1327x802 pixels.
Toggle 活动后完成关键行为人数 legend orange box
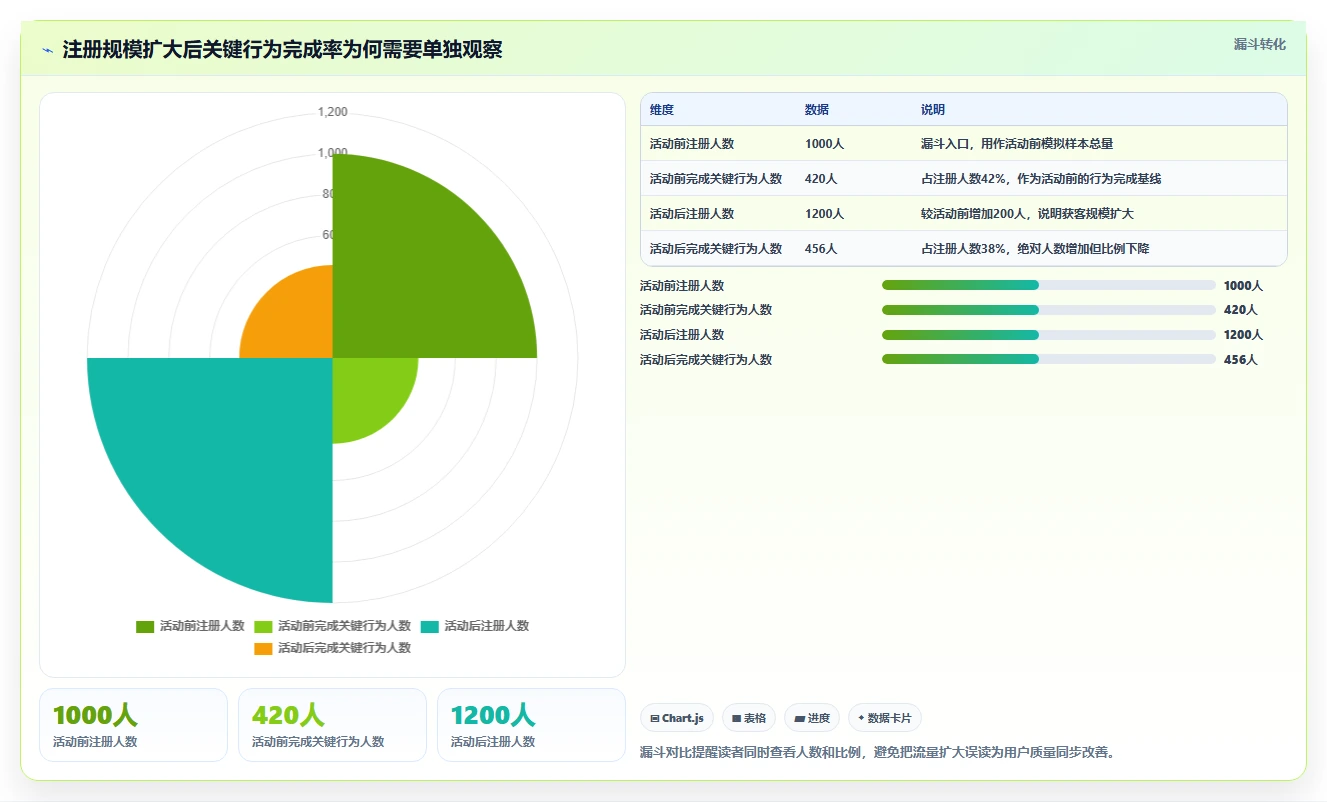tap(263, 649)
